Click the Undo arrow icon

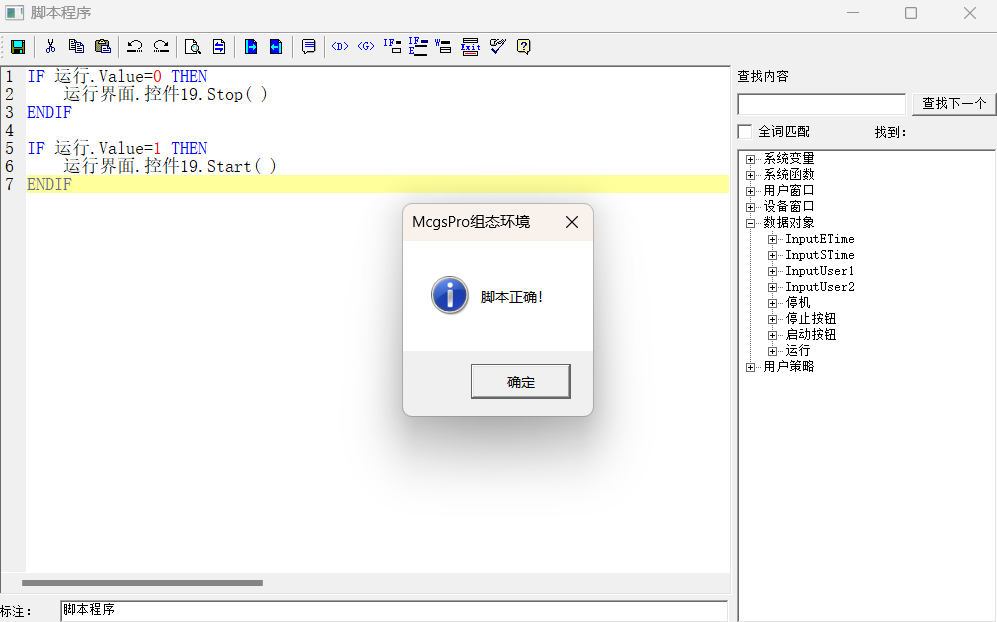point(134,46)
